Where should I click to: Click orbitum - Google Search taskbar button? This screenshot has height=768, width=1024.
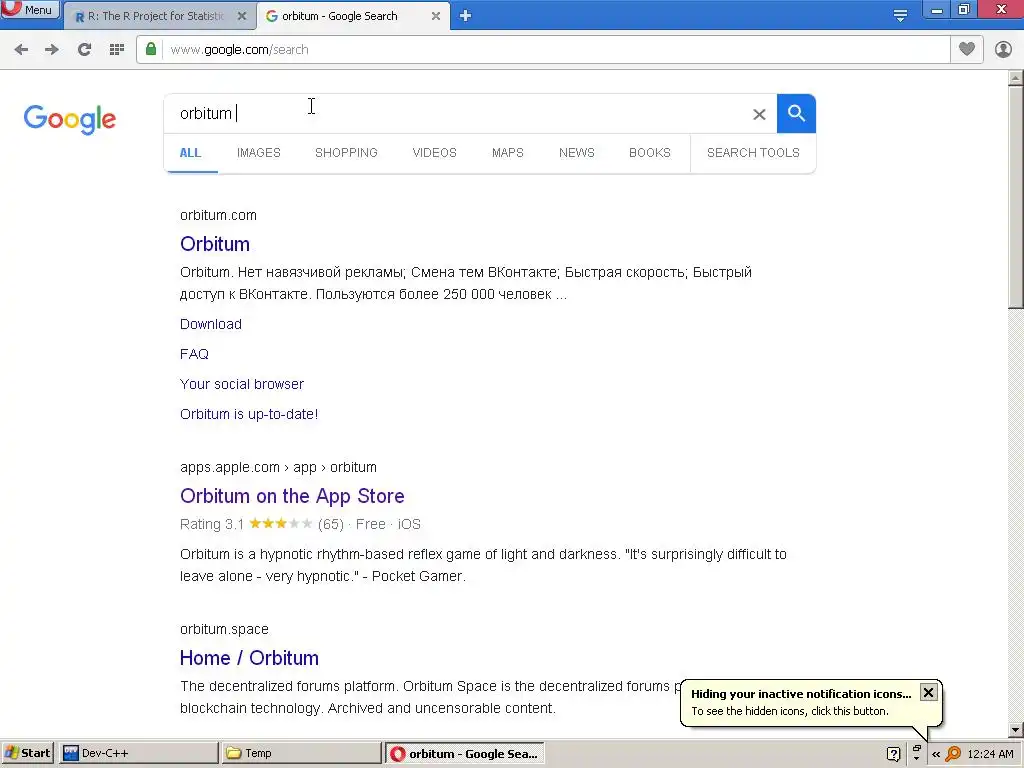click(x=464, y=754)
